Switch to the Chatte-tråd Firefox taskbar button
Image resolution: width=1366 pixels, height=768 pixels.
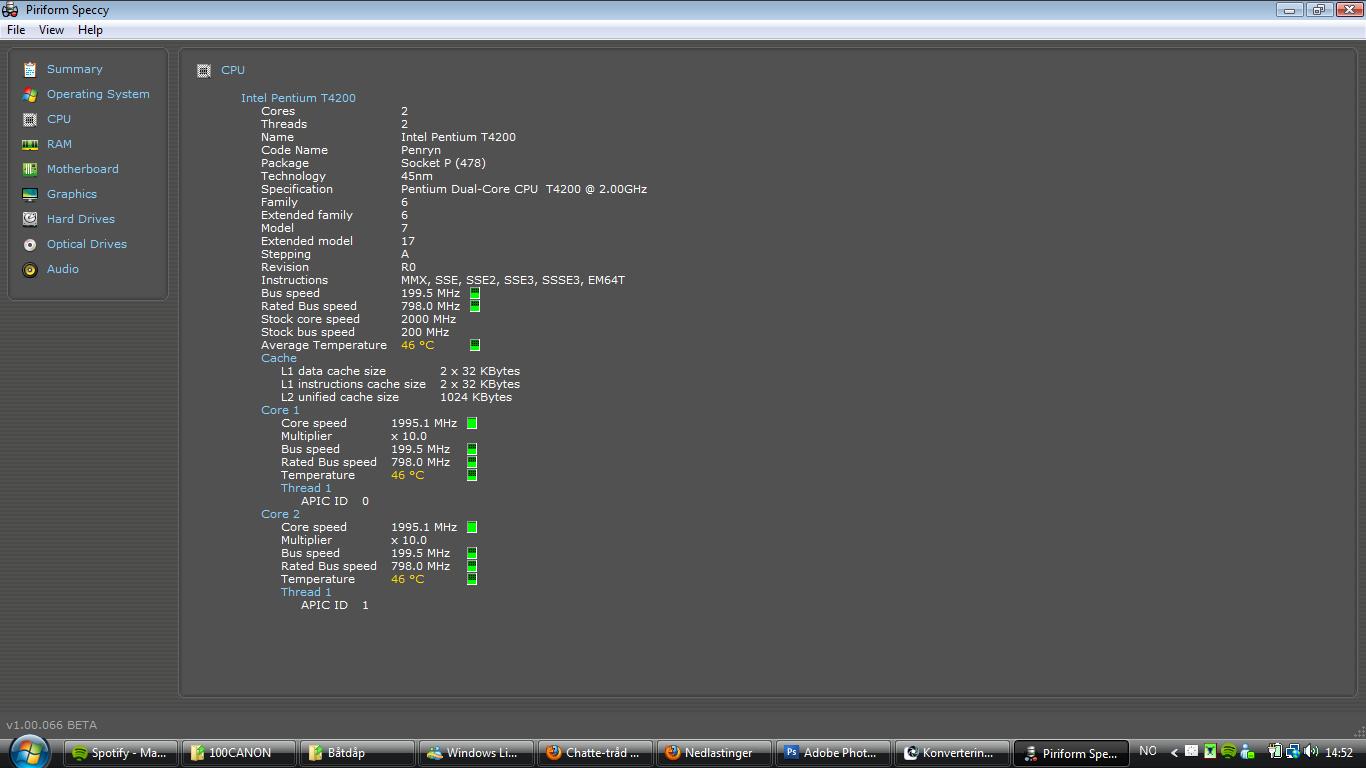coord(597,753)
